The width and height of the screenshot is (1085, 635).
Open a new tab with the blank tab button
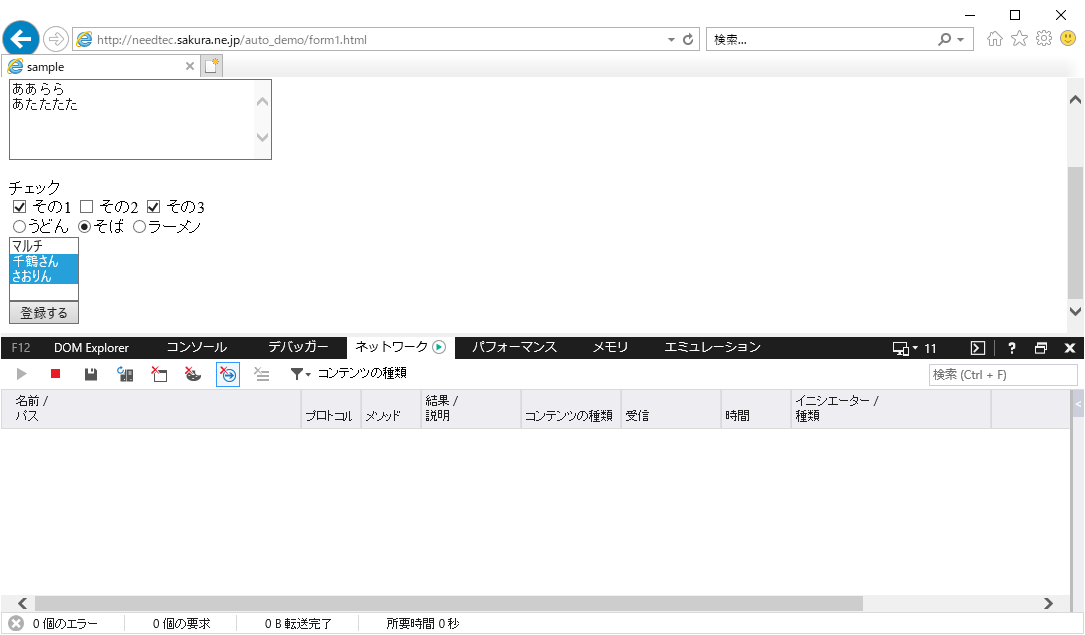pos(212,66)
